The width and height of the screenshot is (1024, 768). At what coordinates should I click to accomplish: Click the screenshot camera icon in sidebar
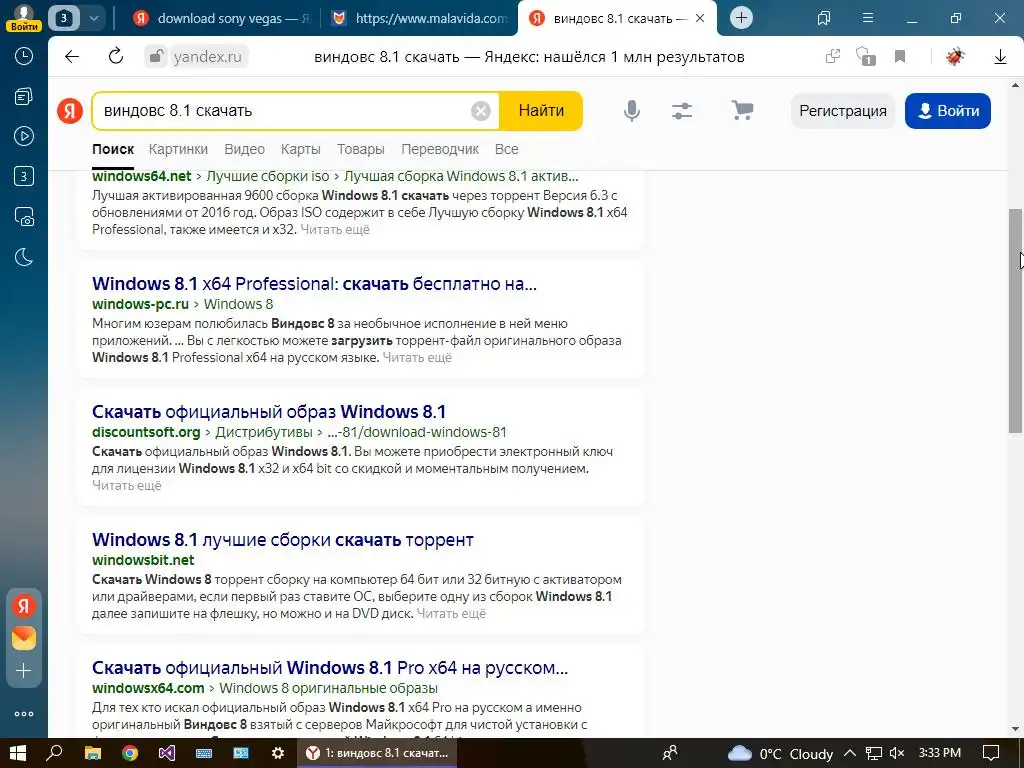[x=24, y=217]
